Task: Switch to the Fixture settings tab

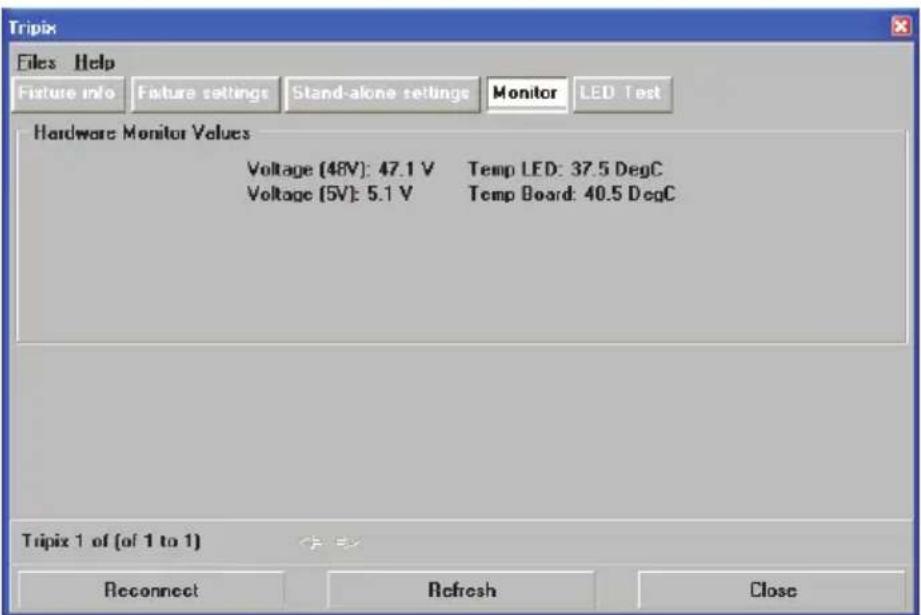Action: tap(204, 94)
